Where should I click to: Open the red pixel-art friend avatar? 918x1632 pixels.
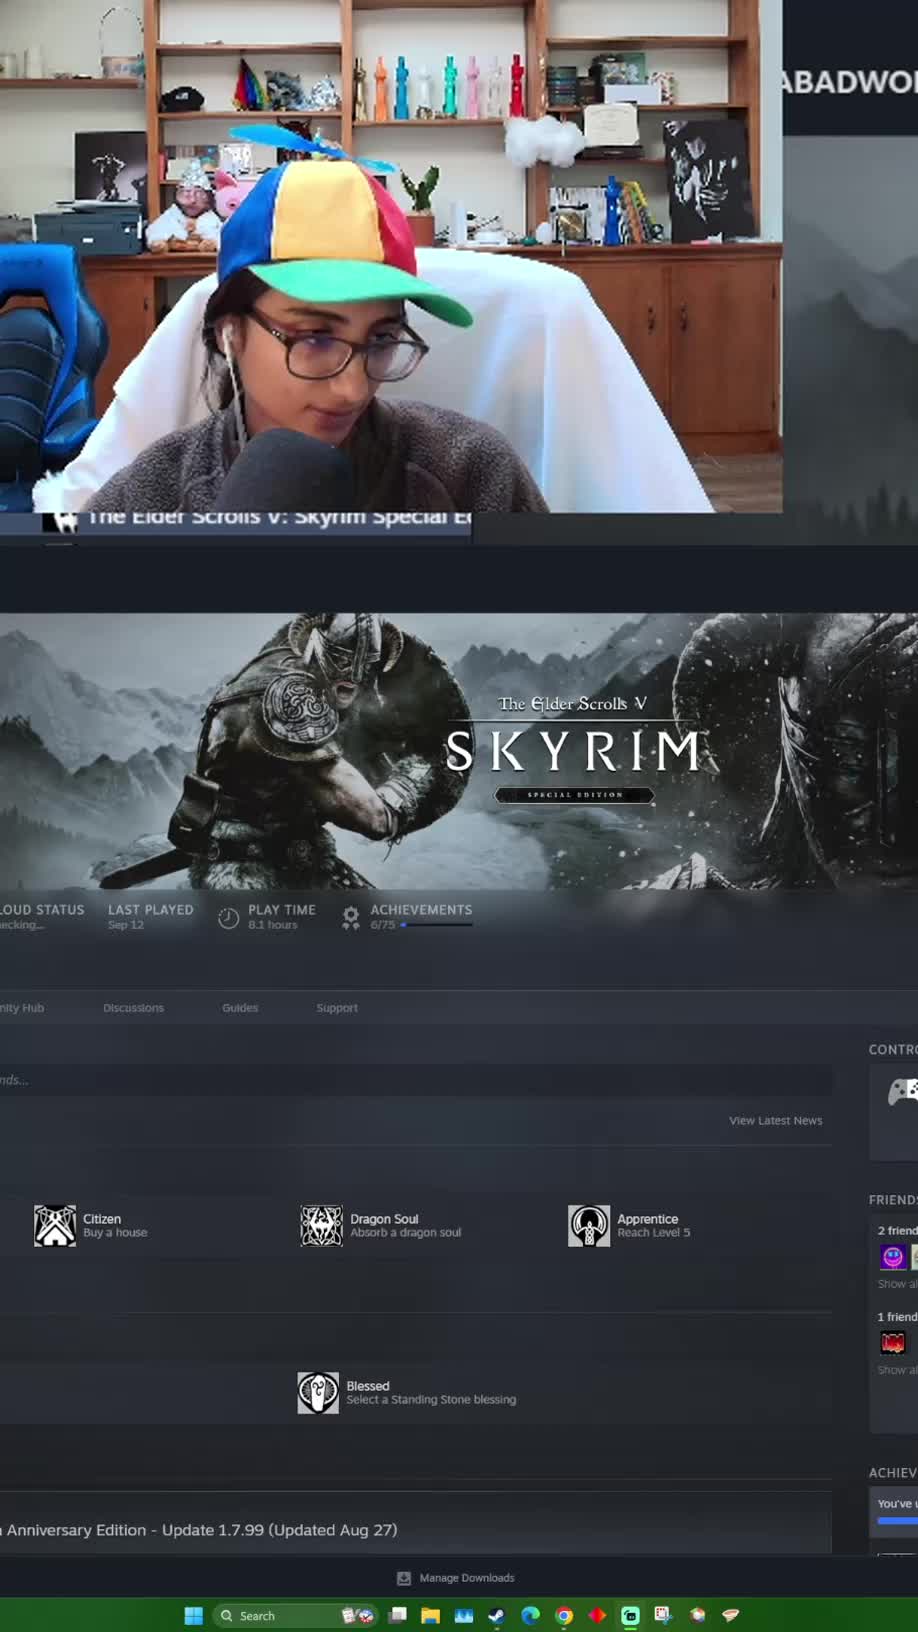click(893, 1343)
